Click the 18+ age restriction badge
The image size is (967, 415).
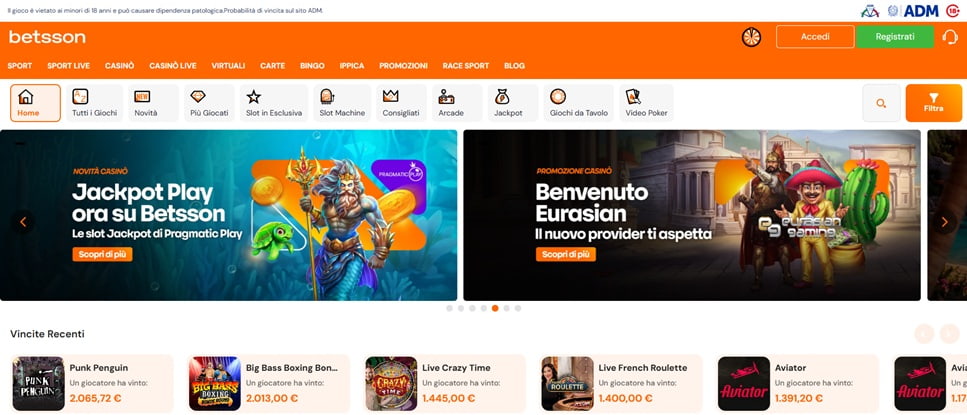(952, 10)
